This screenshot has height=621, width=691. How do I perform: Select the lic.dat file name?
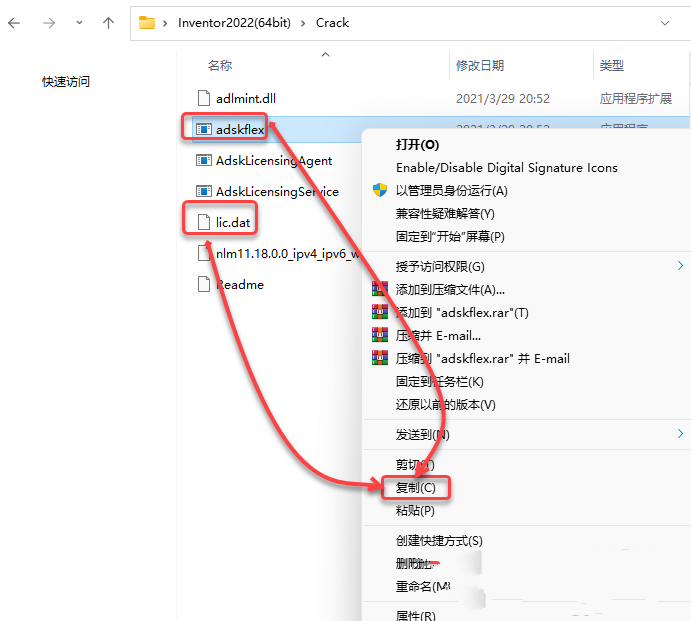click(233, 222)
